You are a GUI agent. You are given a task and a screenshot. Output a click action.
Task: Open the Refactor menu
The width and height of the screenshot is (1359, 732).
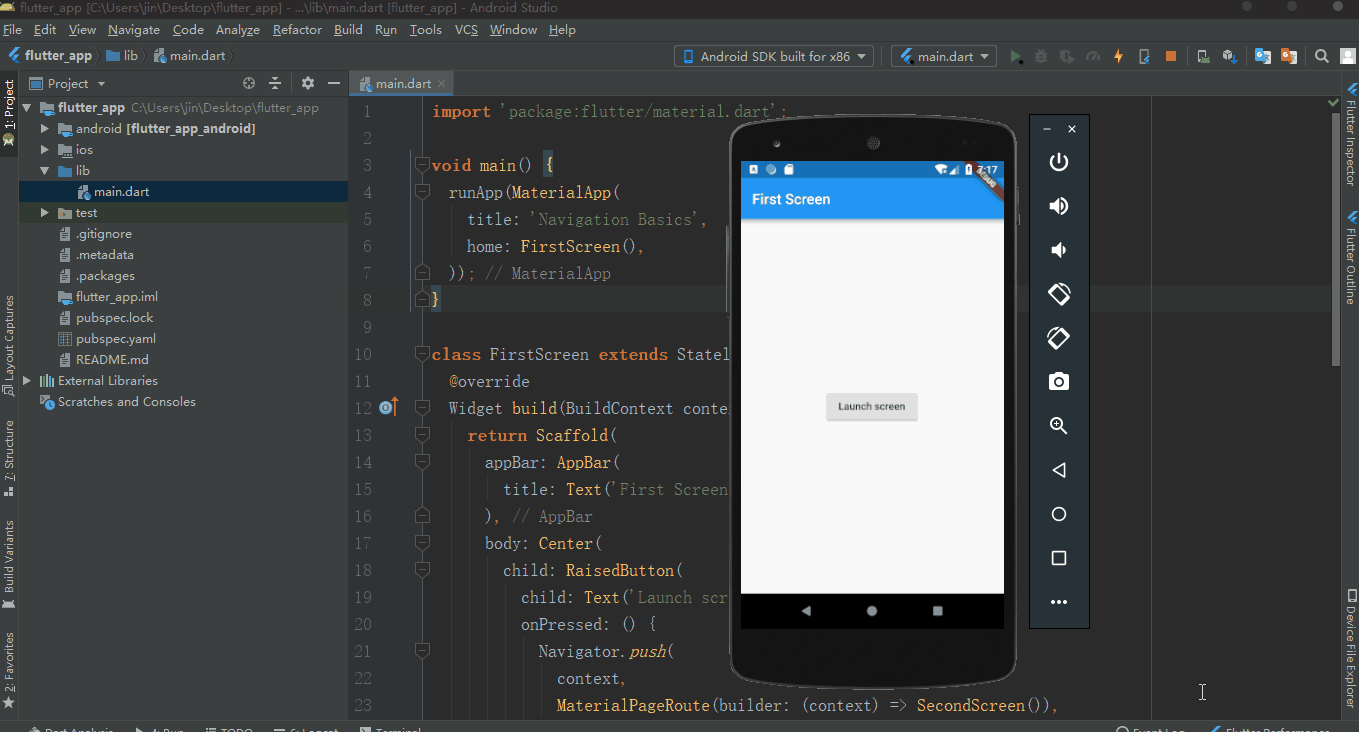click(x=297, y=30)
